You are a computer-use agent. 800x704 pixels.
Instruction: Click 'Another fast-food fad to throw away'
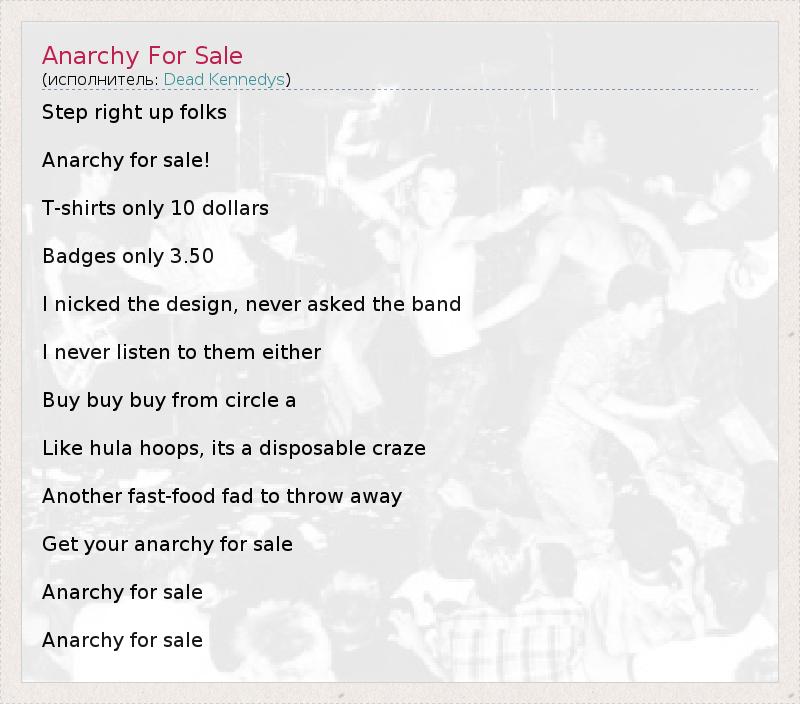click(x=221, y=496)
